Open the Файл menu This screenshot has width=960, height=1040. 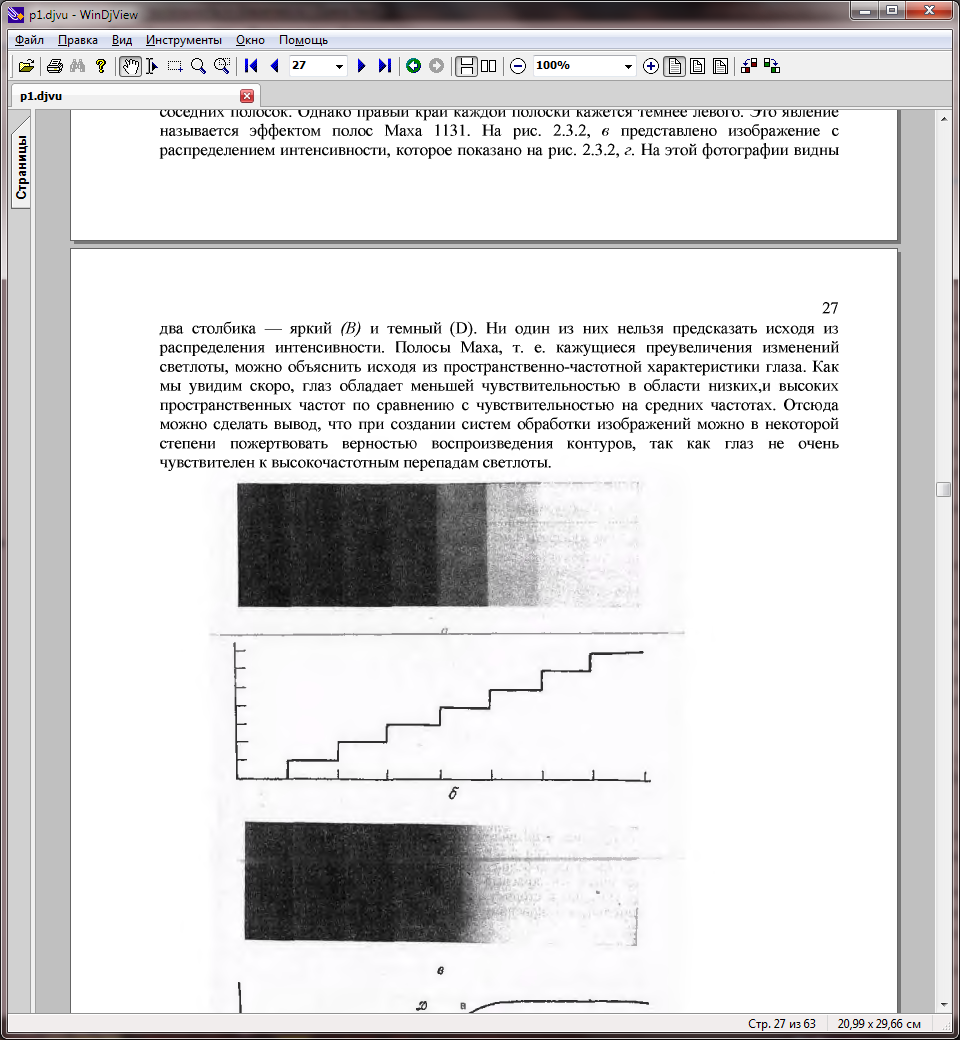[29, 40]
